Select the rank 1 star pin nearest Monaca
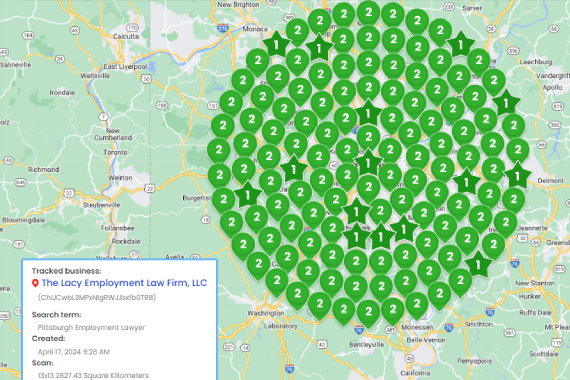Viewport: 570px width, 380px height. point(276,44)
